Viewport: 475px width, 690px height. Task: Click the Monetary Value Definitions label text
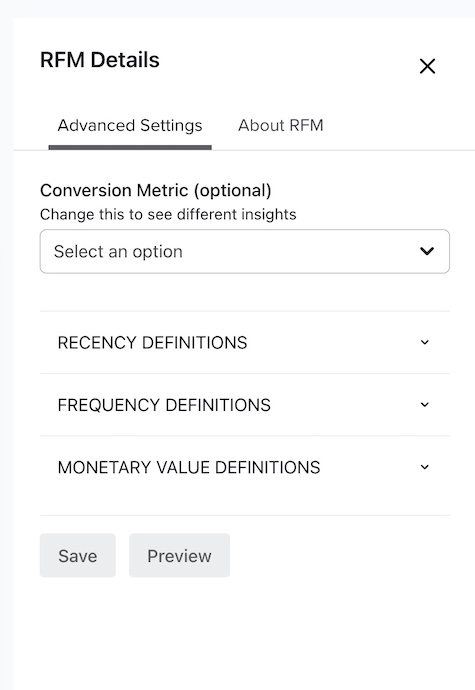[x=189, y=467]
